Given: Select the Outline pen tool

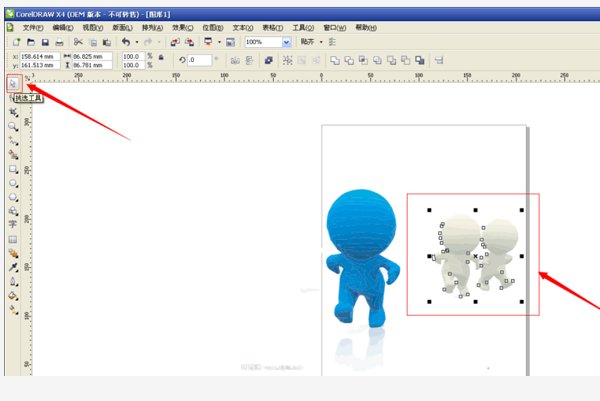Looking at the screenshot, I should [x=13, y=282].
